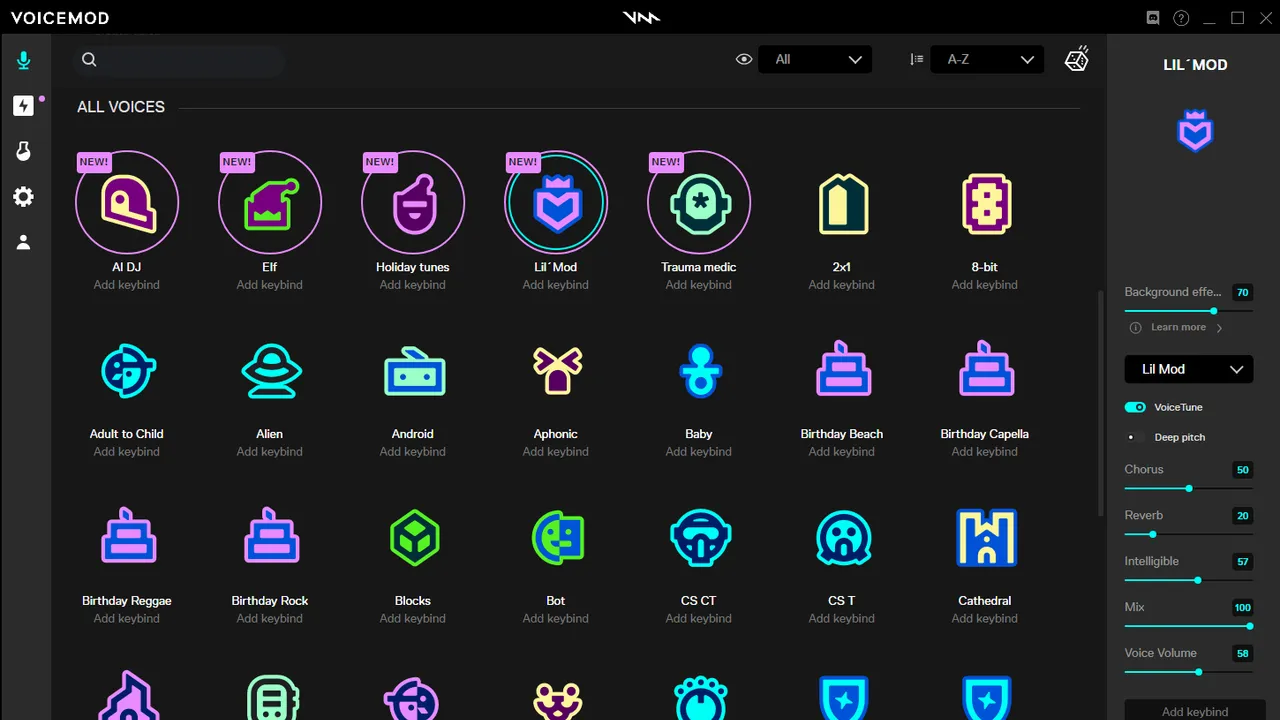Viewport: 1280px width, 720px height.
Task: Pick the Baby voice
Action: coord(699,371)
